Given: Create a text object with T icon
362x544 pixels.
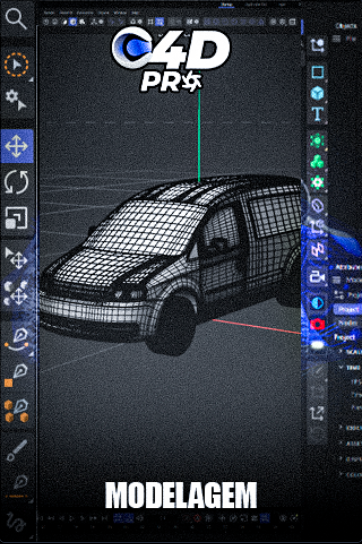Looking at the screenshot, I should coord(317,114).
